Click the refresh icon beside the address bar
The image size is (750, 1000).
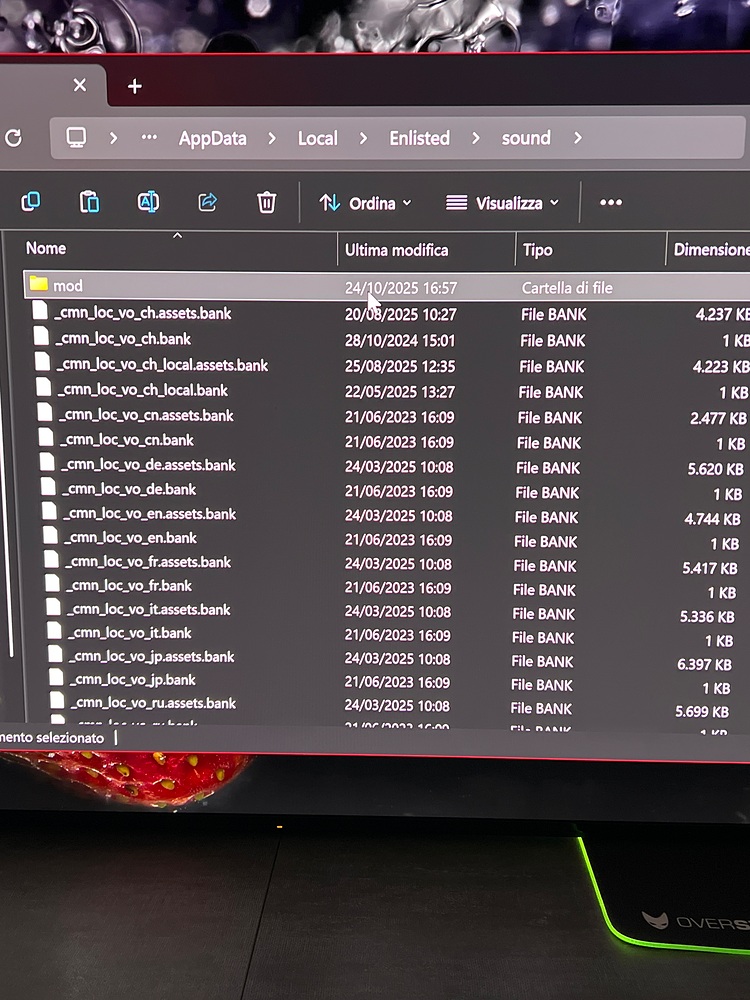click(x=13, y=138)
